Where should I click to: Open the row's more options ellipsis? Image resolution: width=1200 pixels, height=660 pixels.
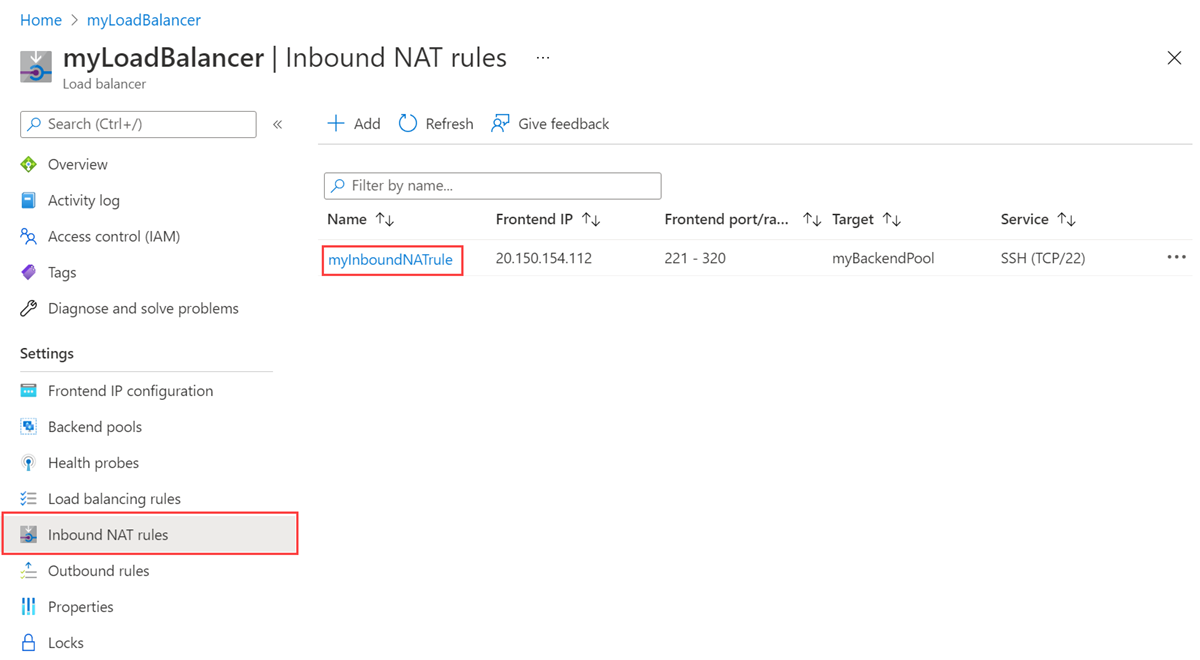tap(1176, 258)
